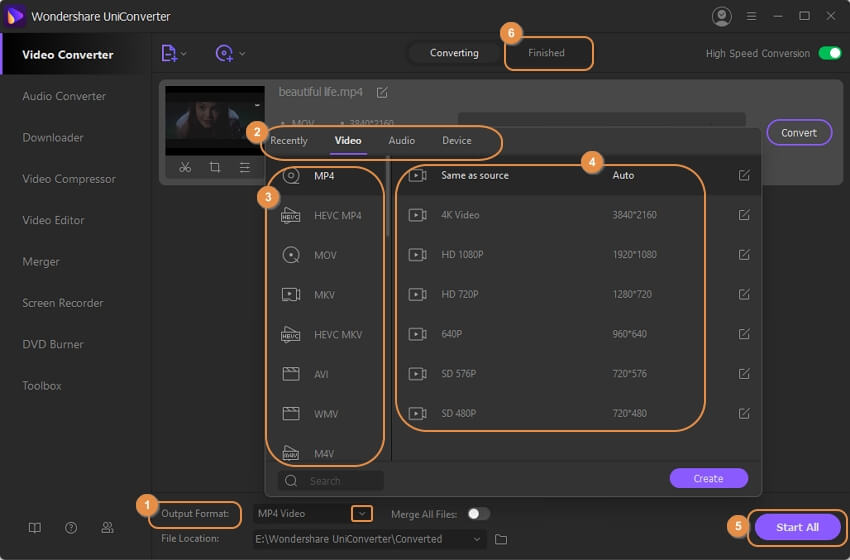The height and width of the screenshot is (560, 850).
Task: Open the effects settings list icon
Action: point(244,167)
